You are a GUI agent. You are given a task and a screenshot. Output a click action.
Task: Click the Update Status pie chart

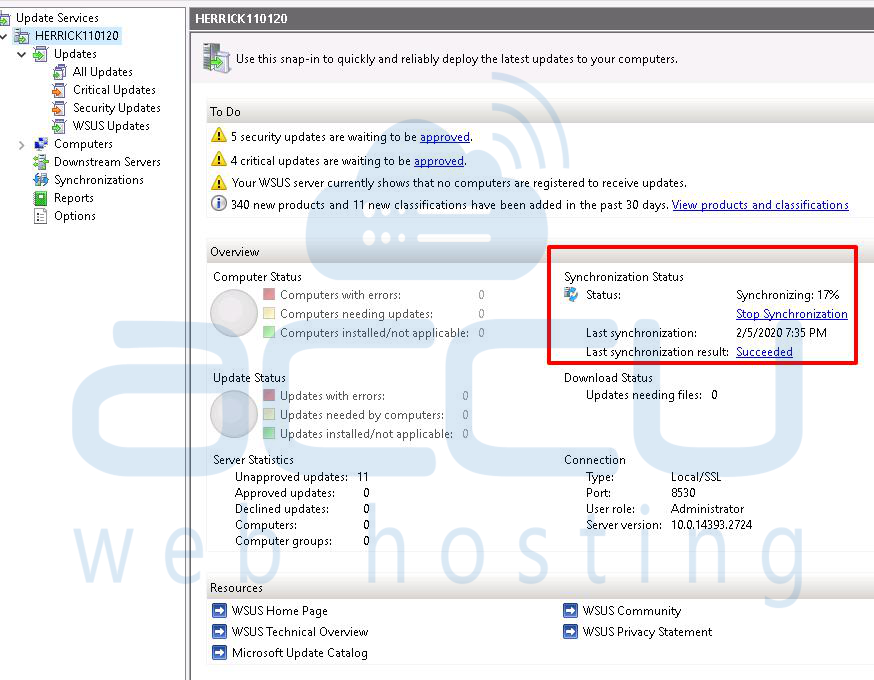tap(234, 414)
